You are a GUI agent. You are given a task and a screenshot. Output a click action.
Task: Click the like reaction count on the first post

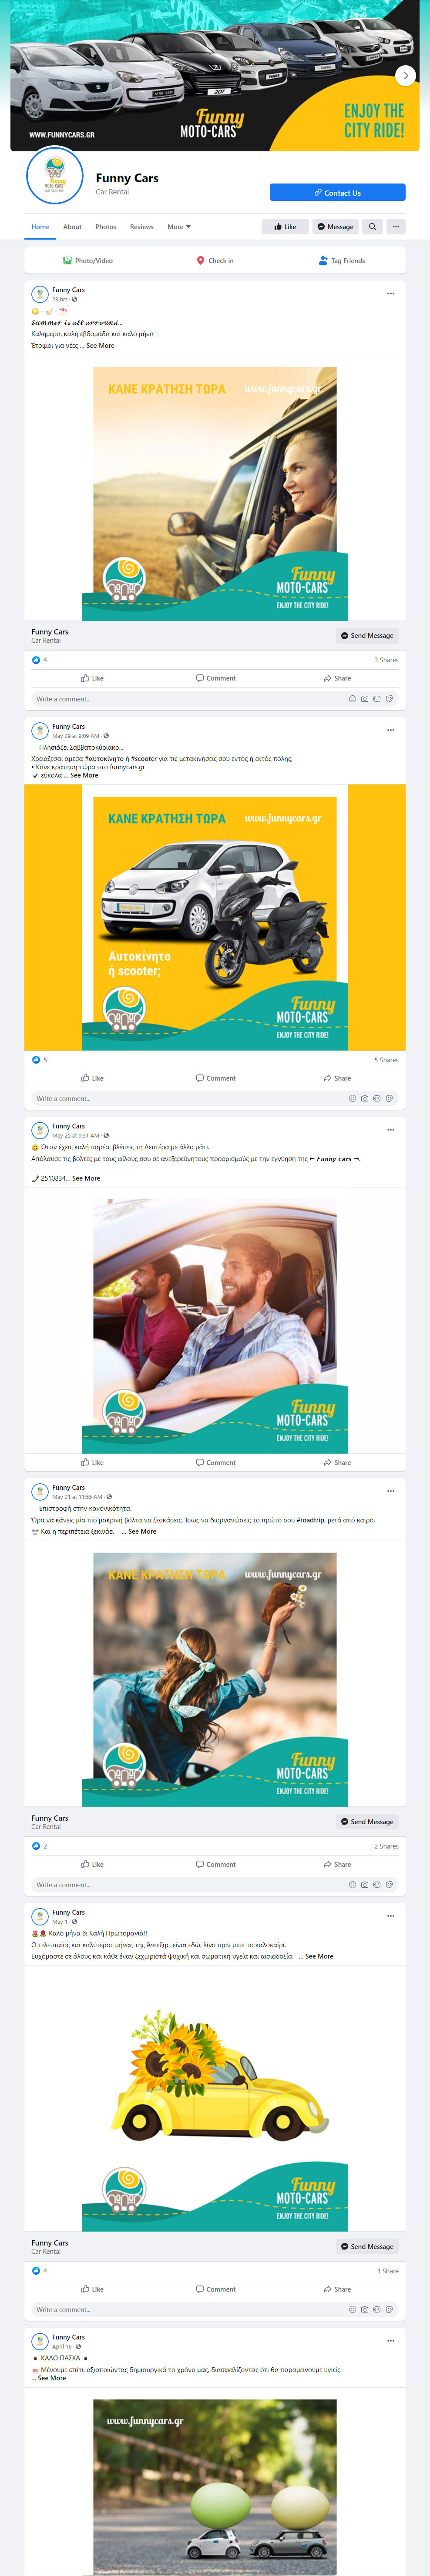[x=40, y=660]
